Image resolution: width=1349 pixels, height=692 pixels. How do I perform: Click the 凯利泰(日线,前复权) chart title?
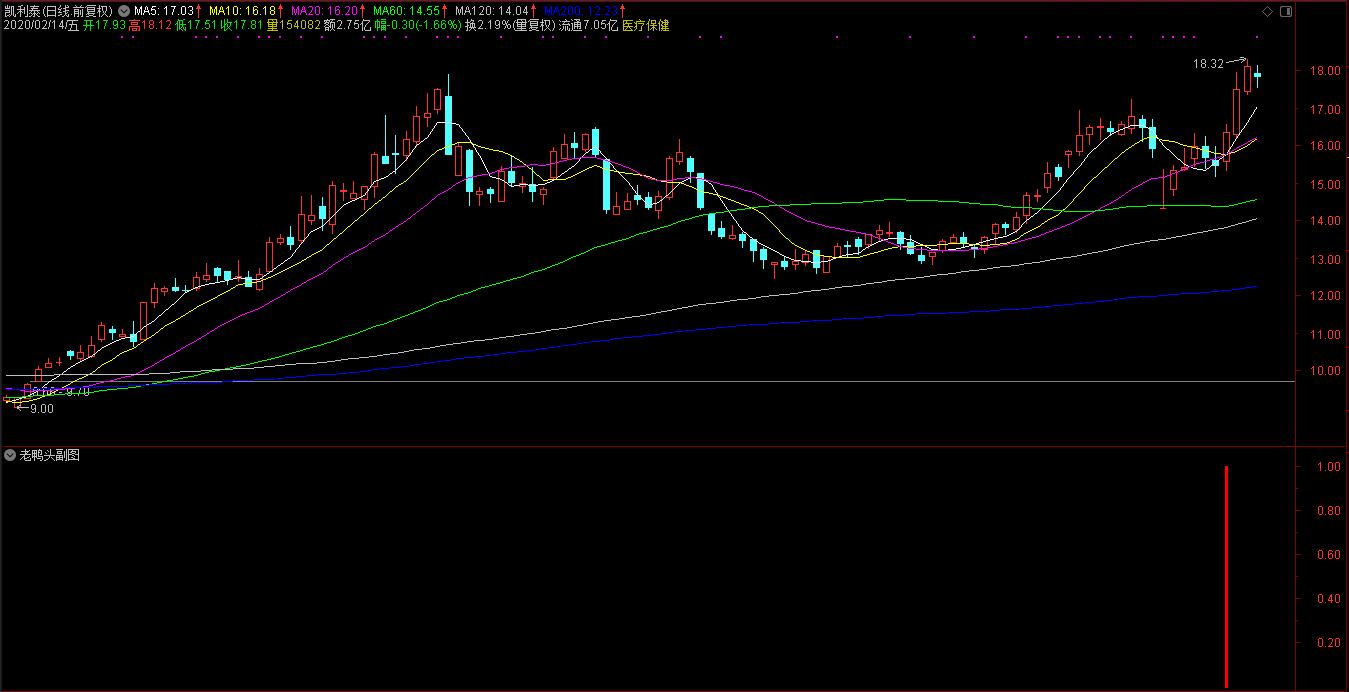click(57, 11)
